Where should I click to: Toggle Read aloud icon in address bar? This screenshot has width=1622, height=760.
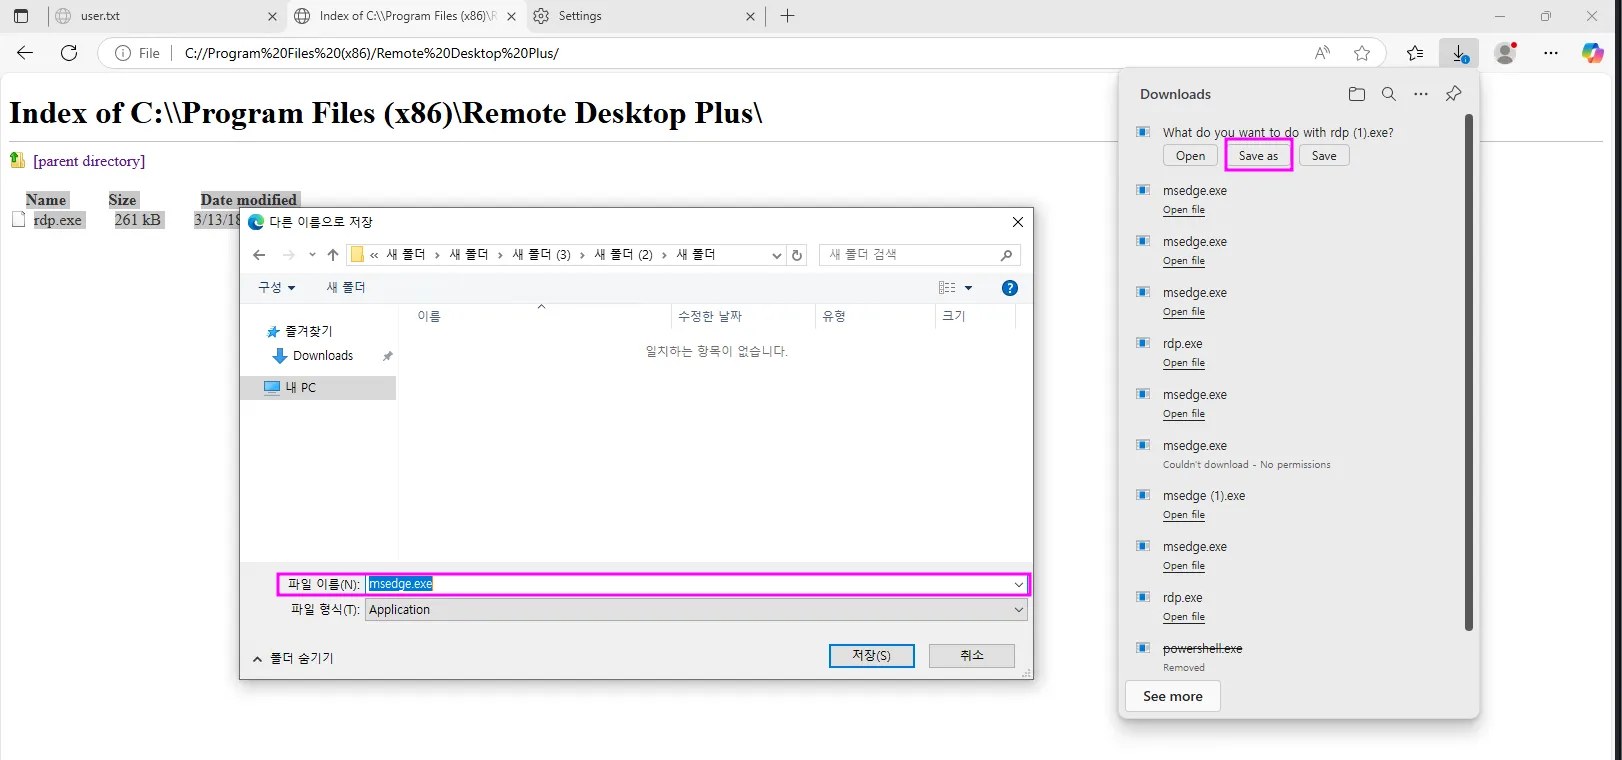coord(1322,53)
